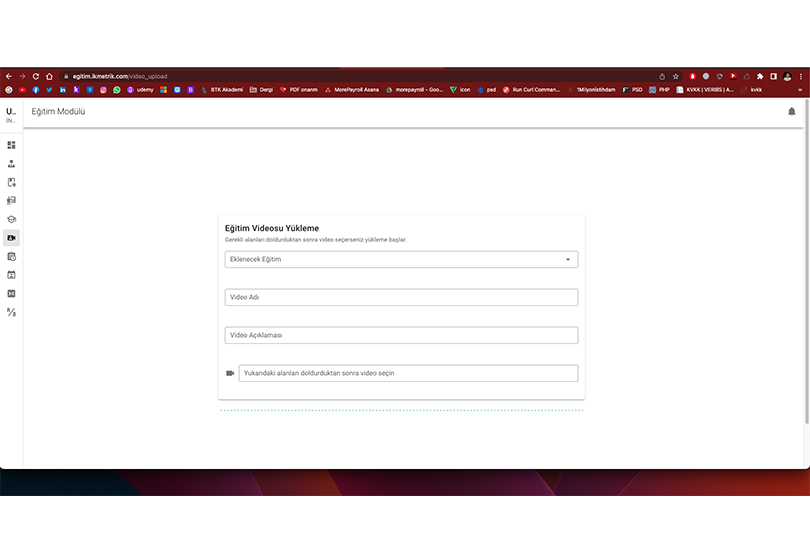This screenshot has width=810, height=548.
Task: Click the share icon in address bar
Action: [x=662, y=76]
